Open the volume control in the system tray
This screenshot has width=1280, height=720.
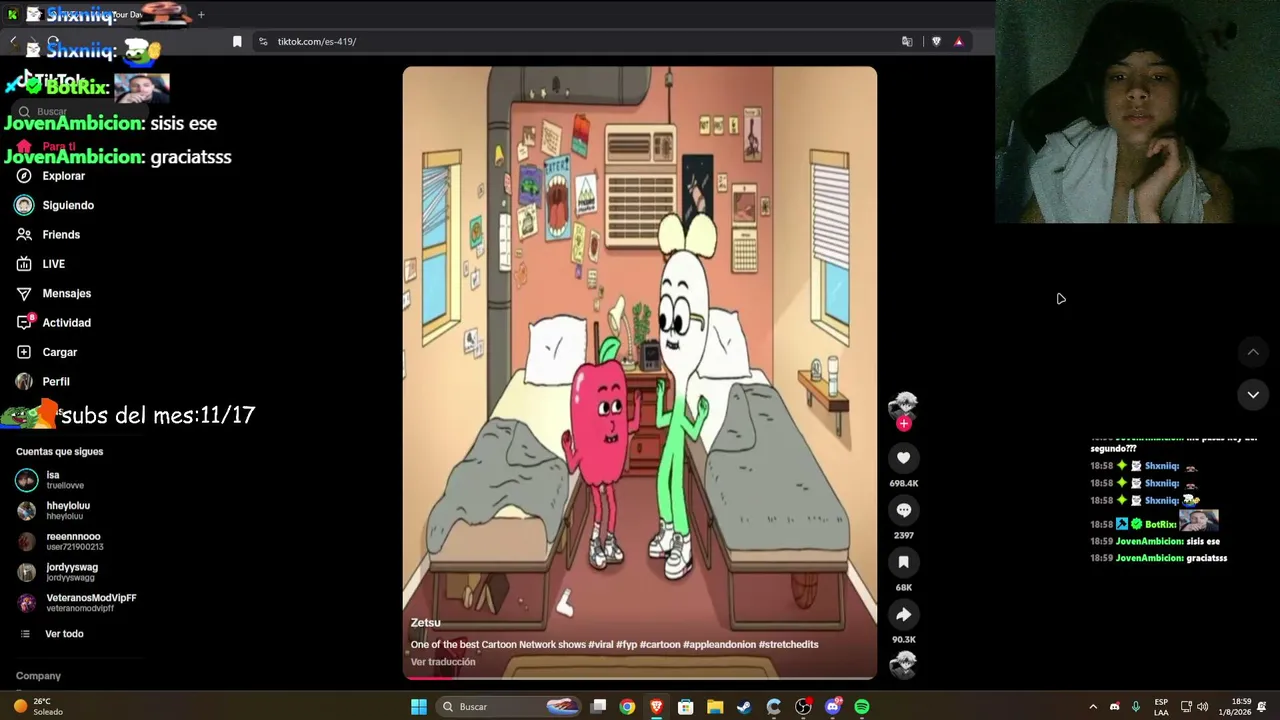[x=1203, y=707]
